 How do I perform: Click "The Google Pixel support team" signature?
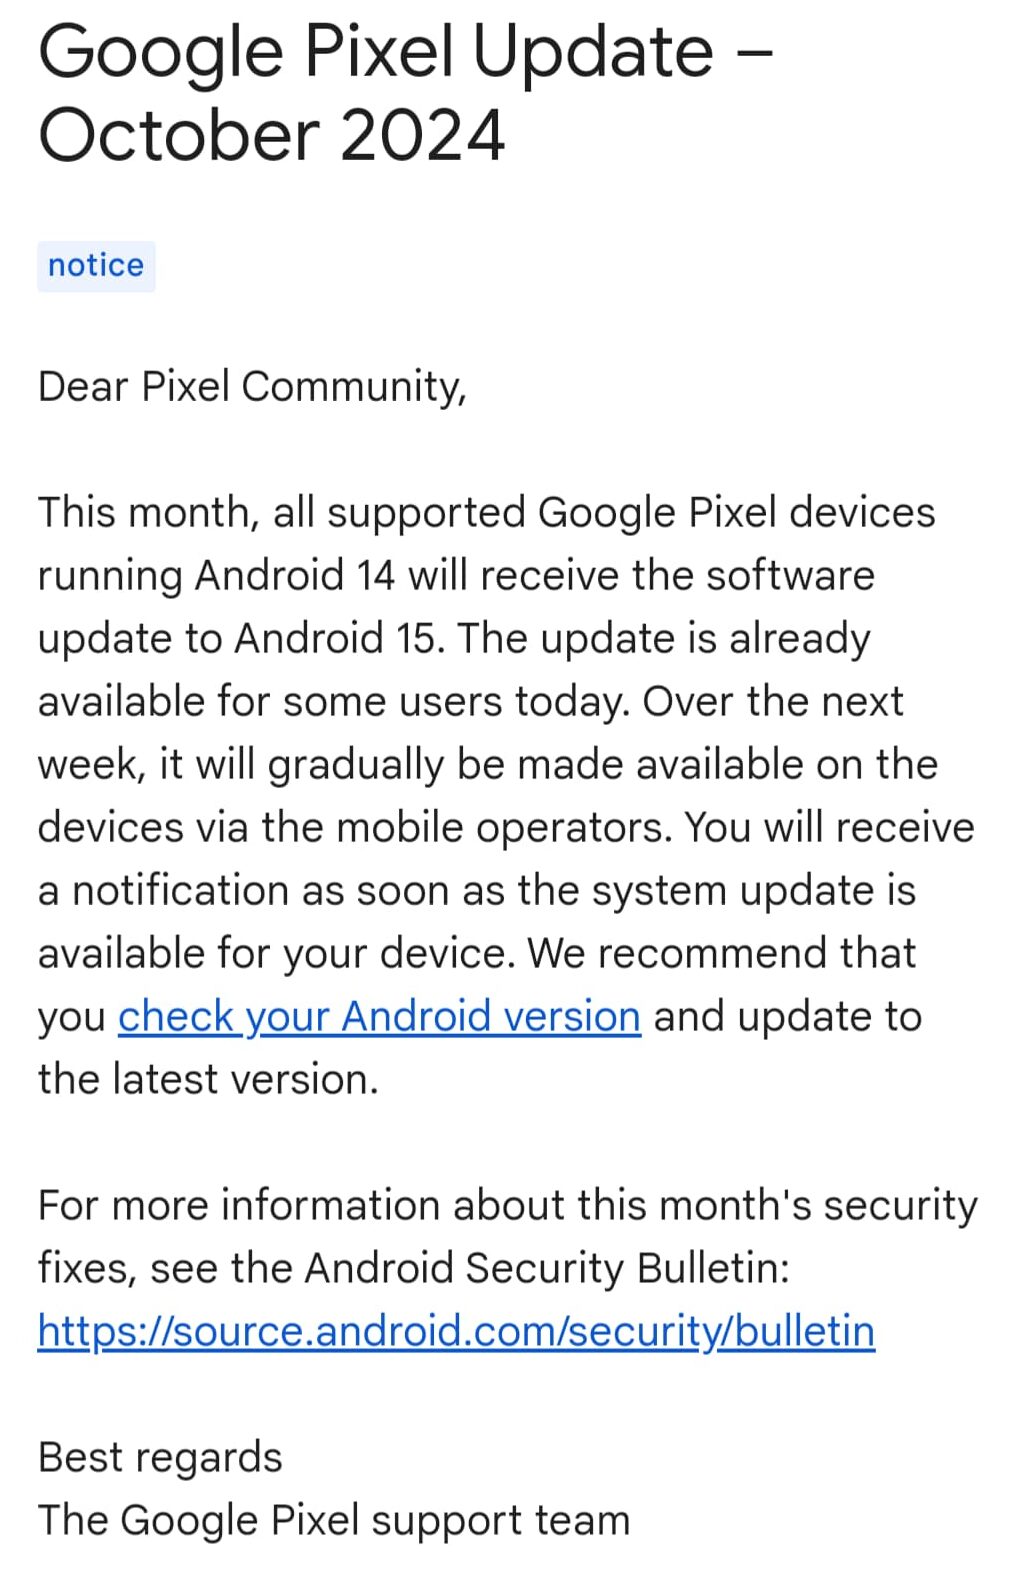(x=334, y=1521)
